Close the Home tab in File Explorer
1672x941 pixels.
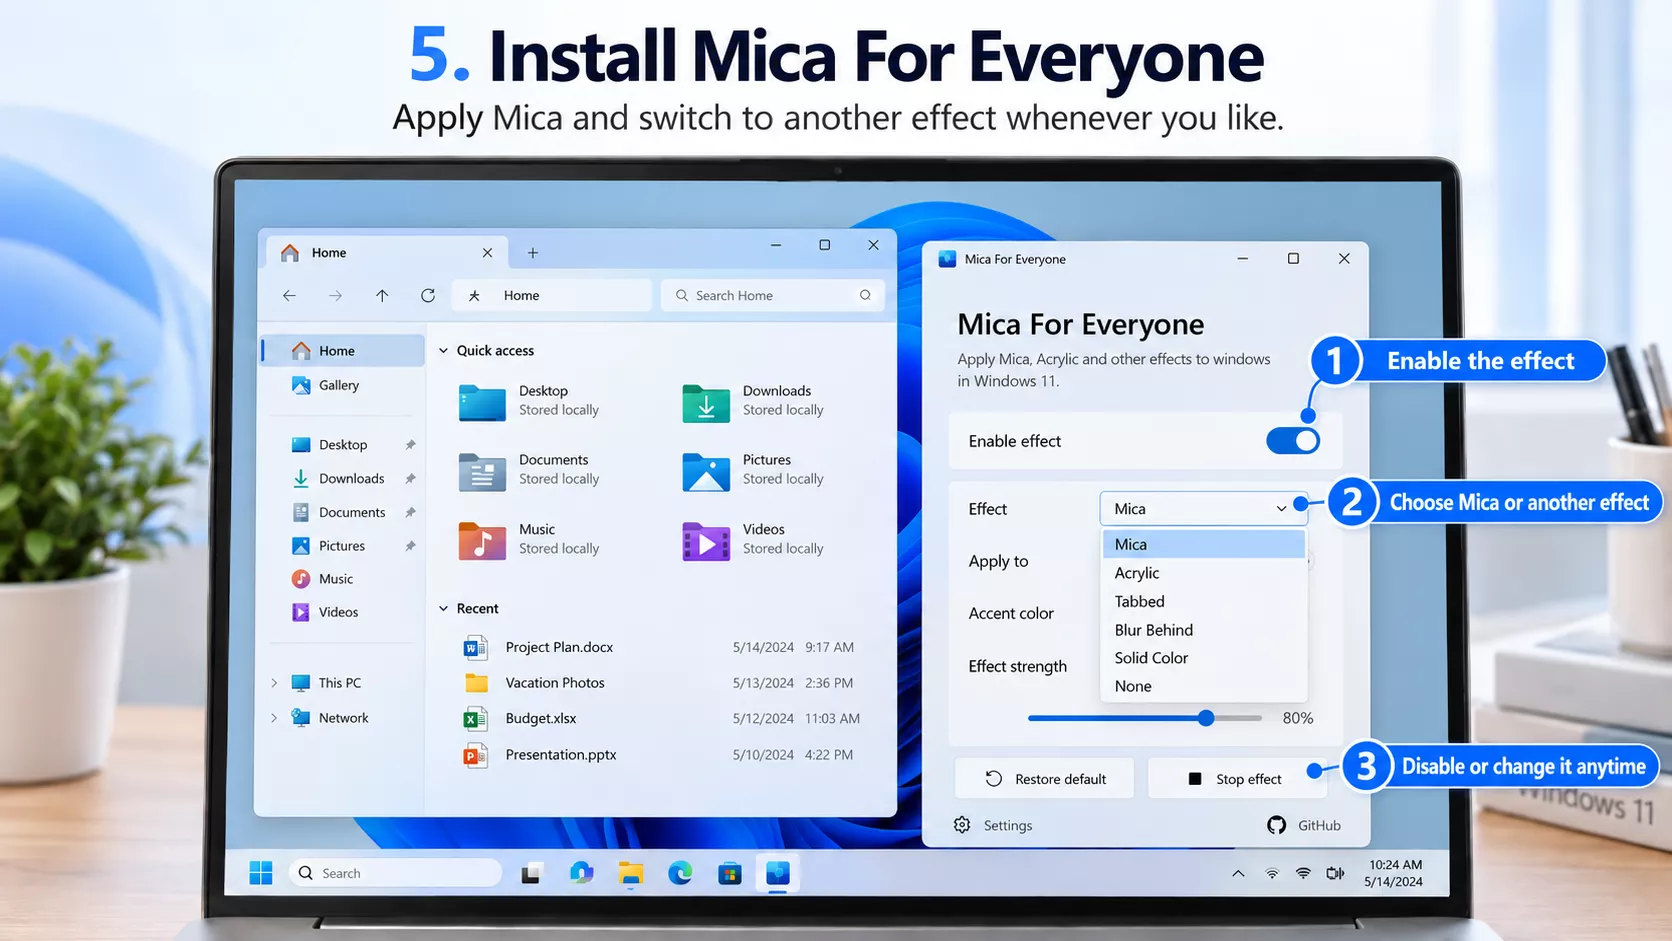point(488,253)
